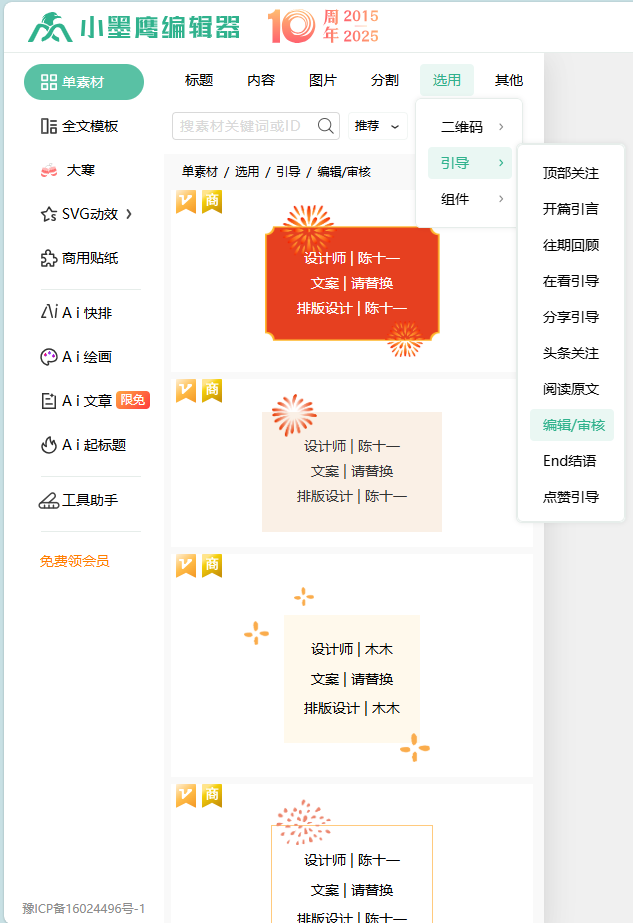Select the 木木 sparkle credits template

(352, 665)
